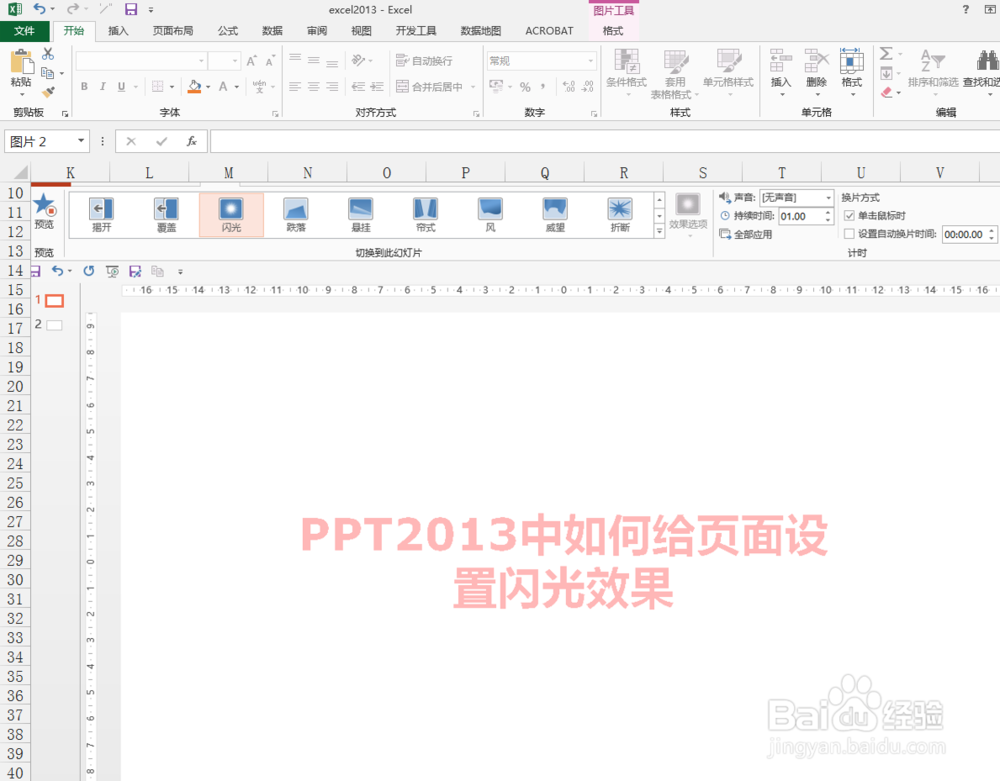Select the Wind transition thumbnail
Viewport: 1000px width, 781px height.
click(x=490, y=215)
